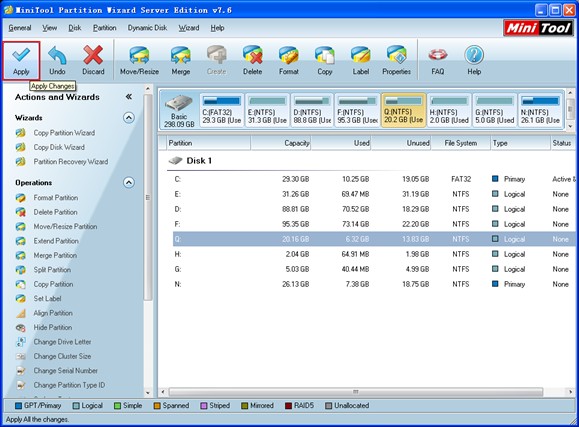Open the Dynamic Disk menu

(147, 28)
